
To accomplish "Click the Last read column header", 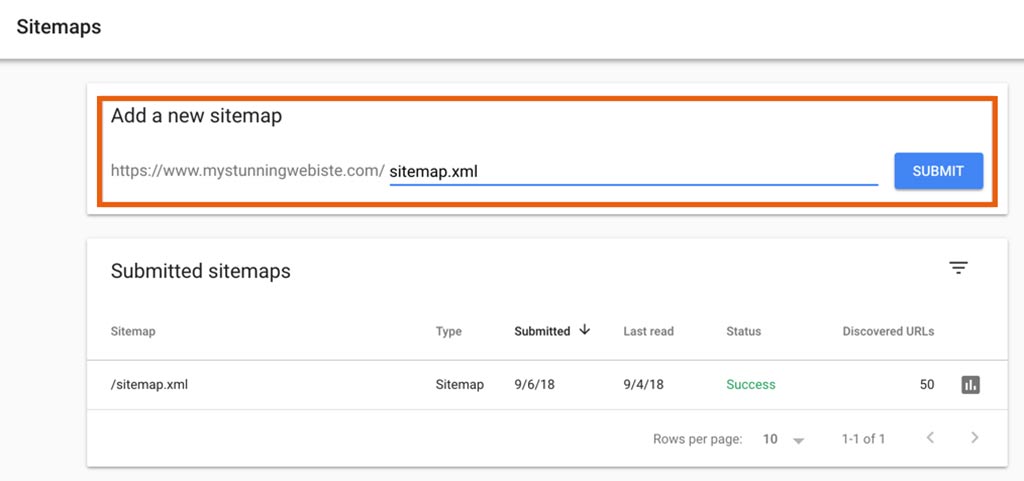I will click(649, 331).
